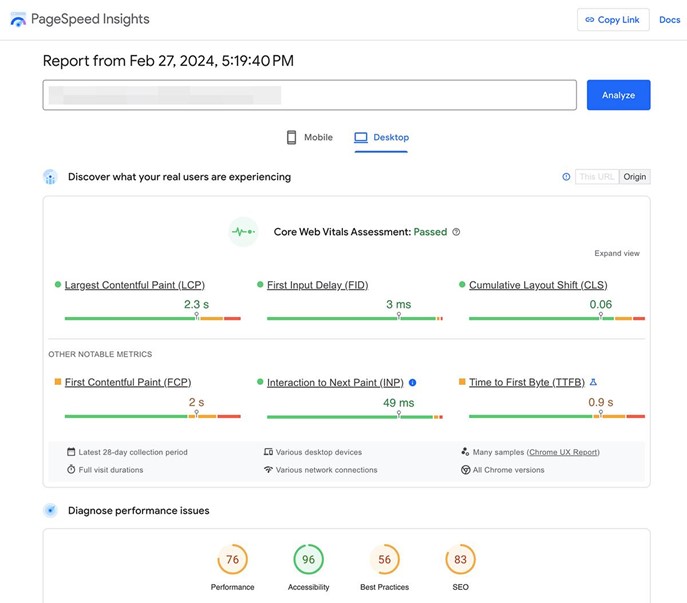Open Largest Contentful Paint (LCP) link
The height and width of the screenshot is (603, 687).
[x=135, y=285]
